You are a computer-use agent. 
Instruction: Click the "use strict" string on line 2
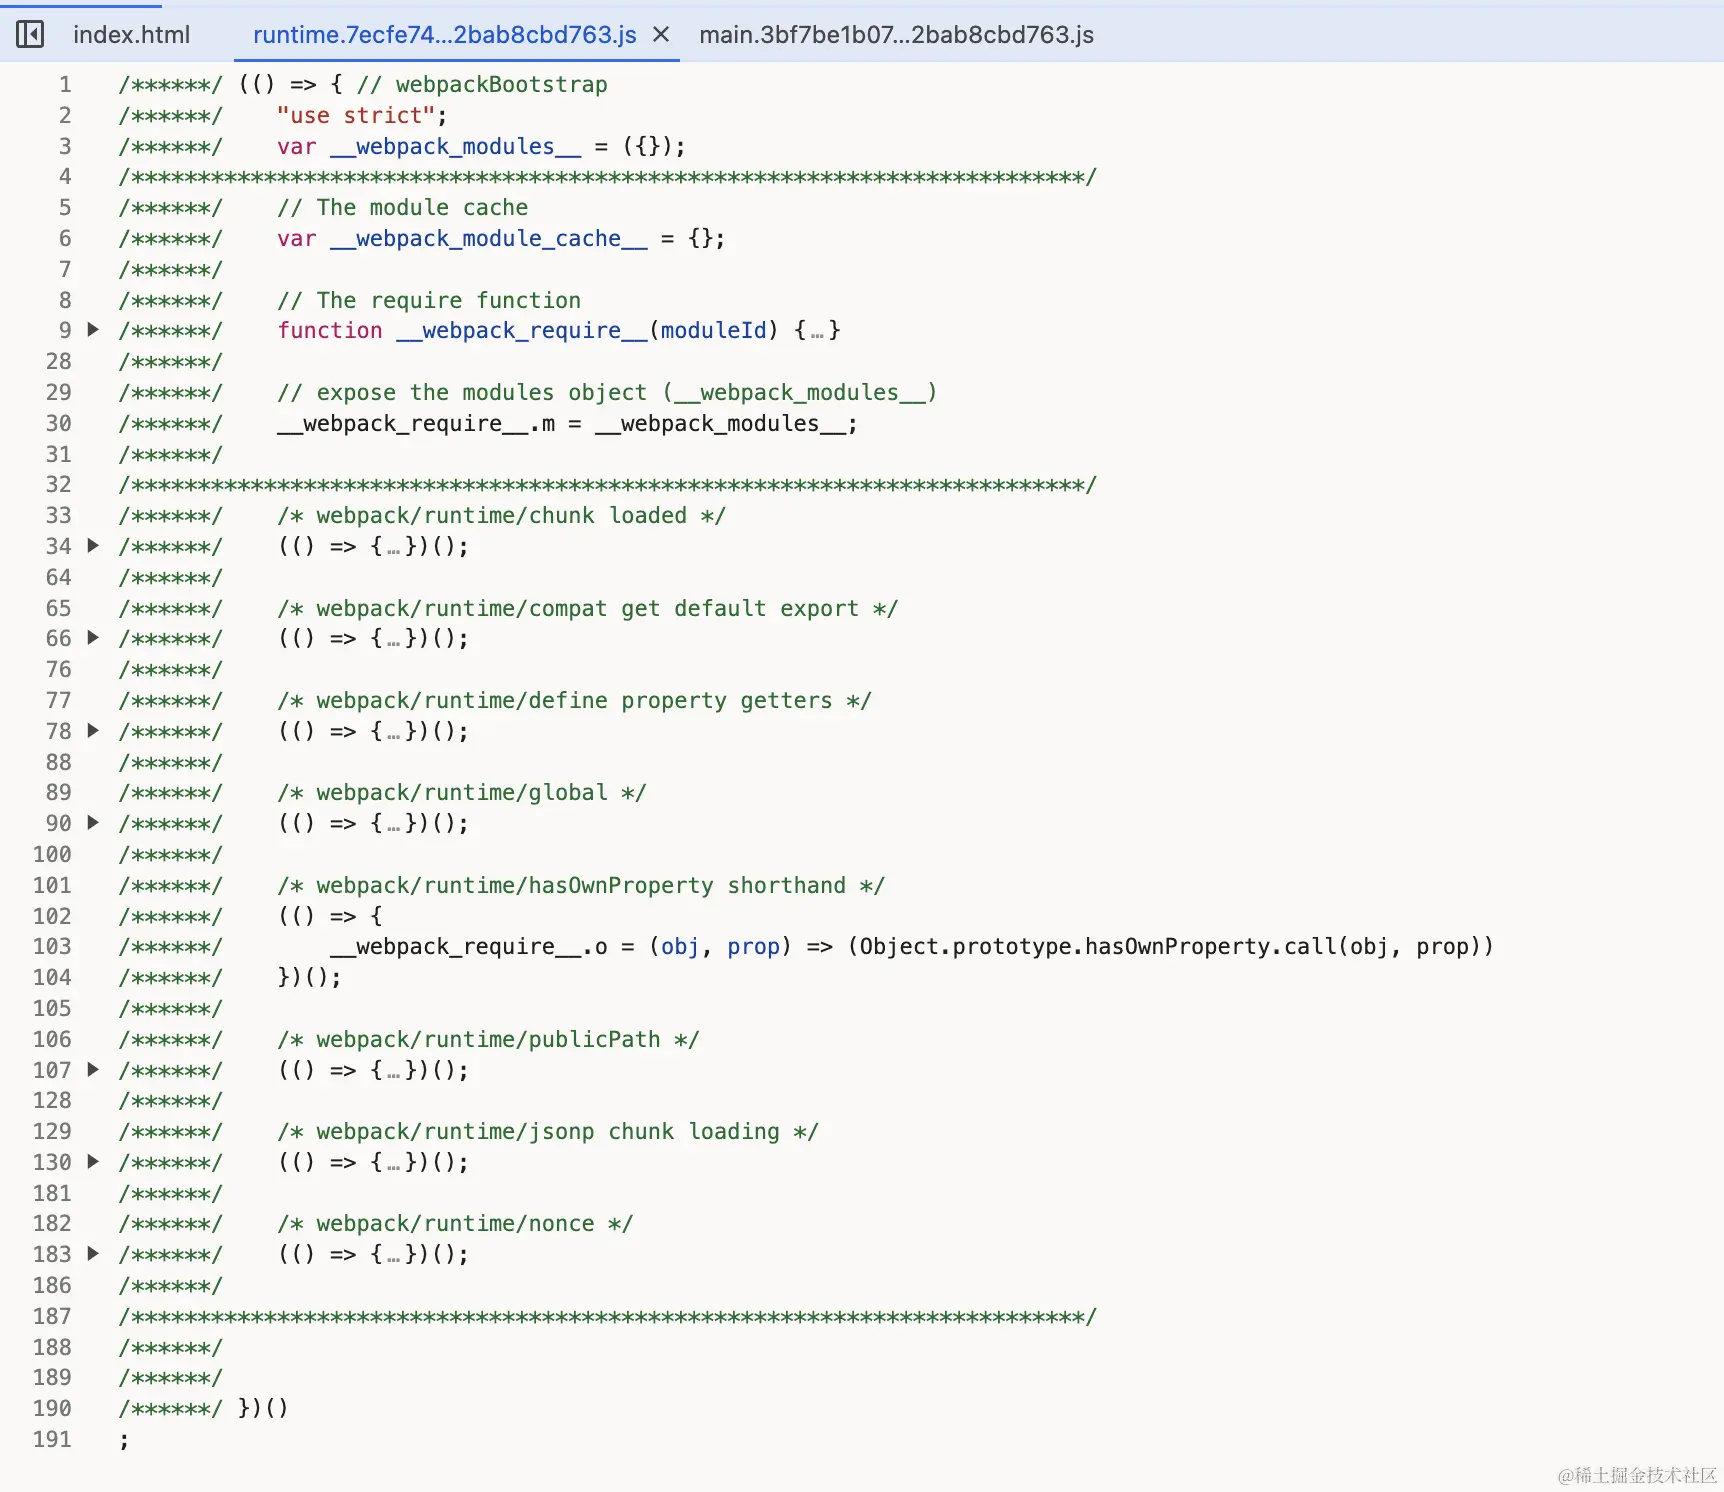[356, 116]
